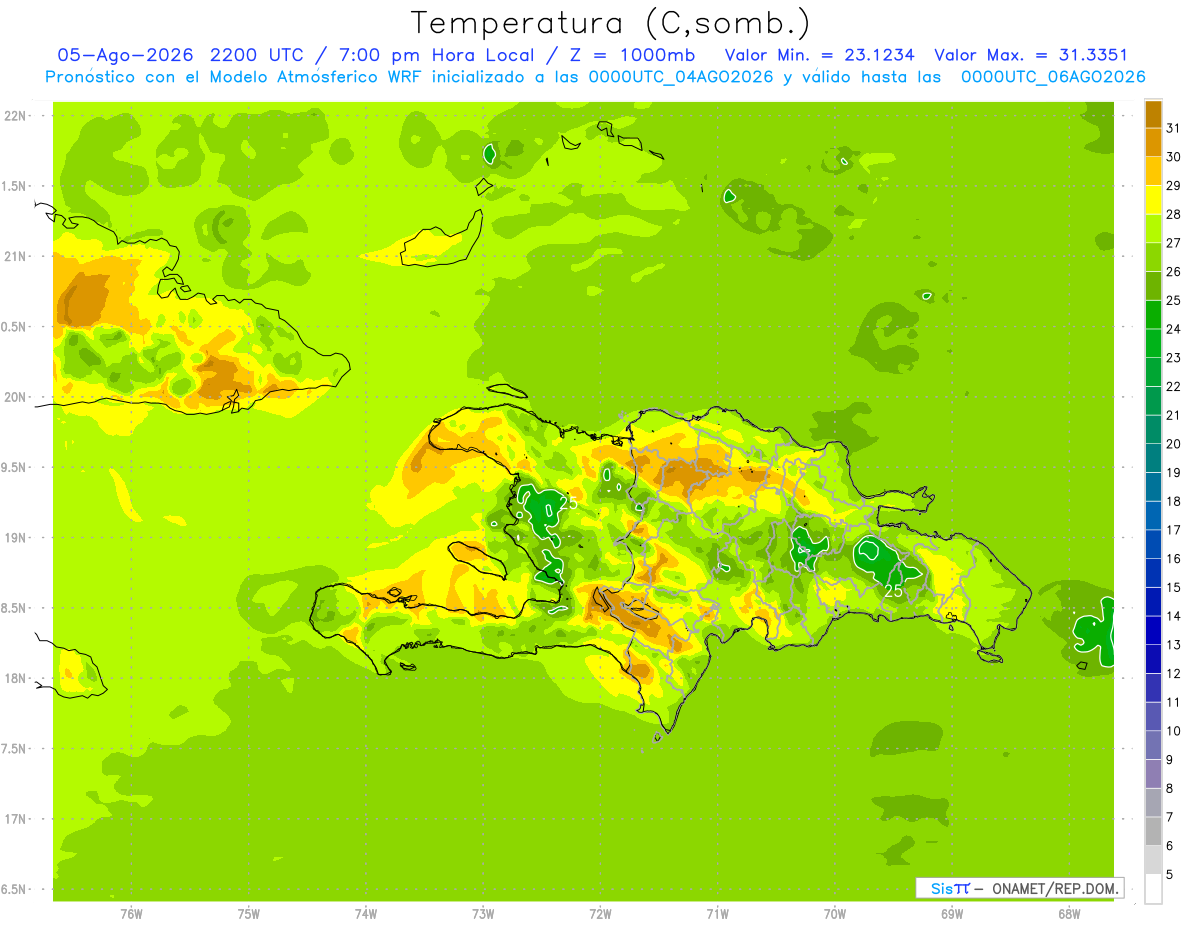Pick legend color between 27 and 28

pos(1153,229)
